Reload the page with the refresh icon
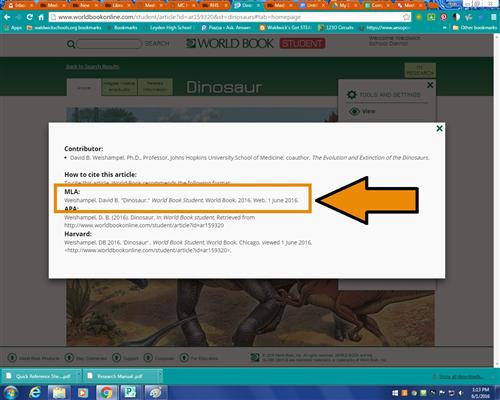Image resolution: width=500 pixels, height=400 pixels. point(30,17)
